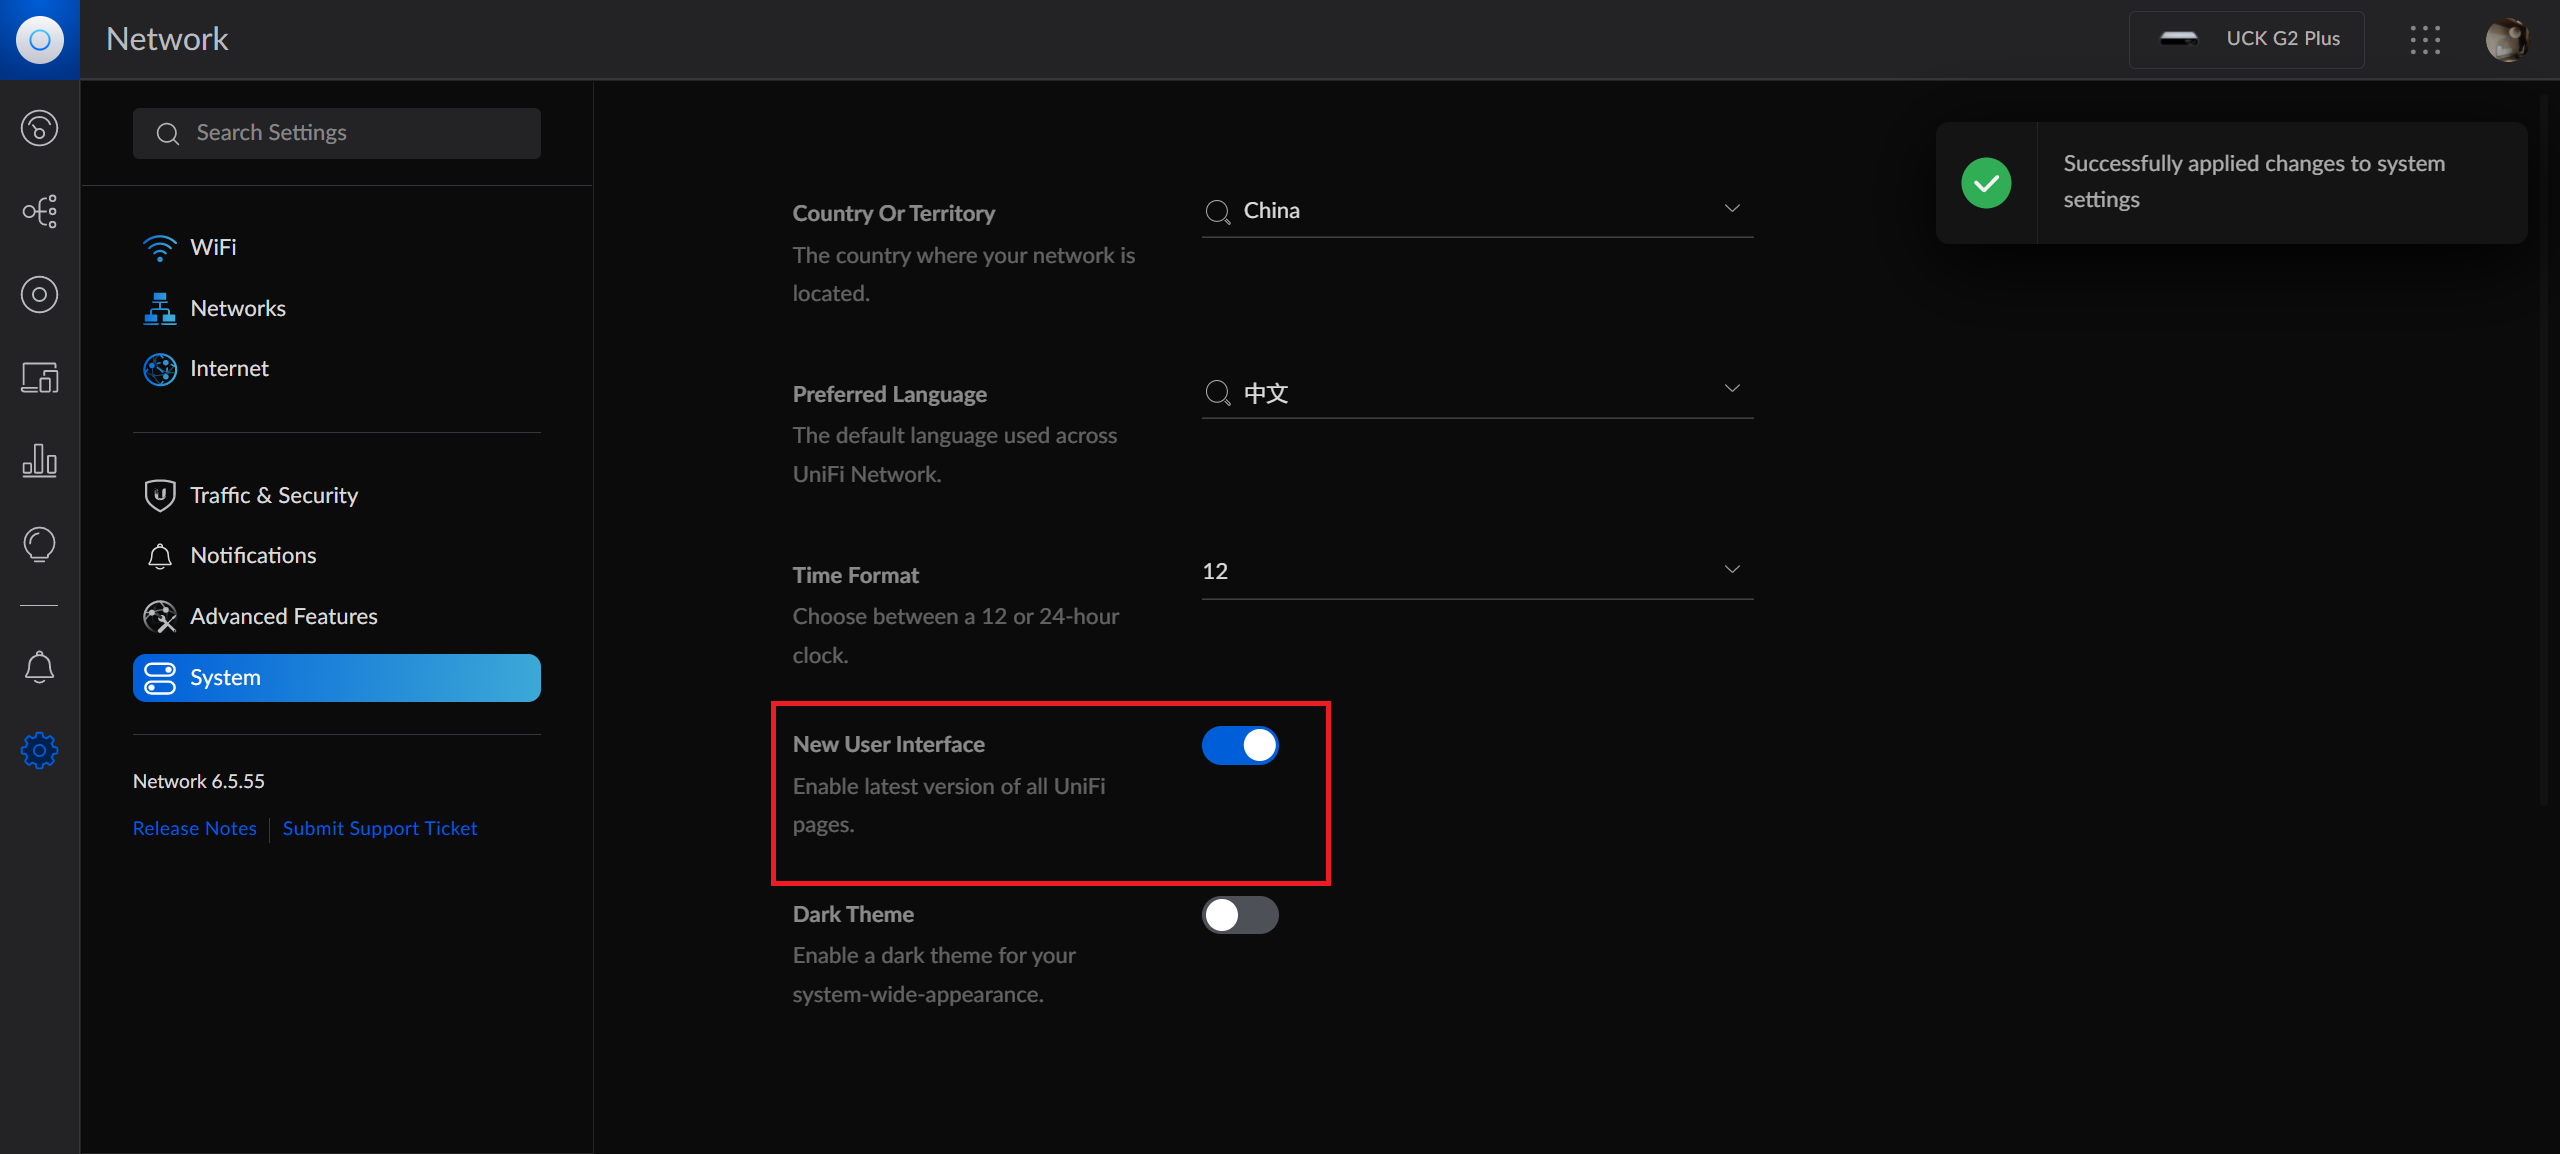The image size is (2560, 1154).
Task: Open the China country combo box
Action: pos(1477,210)
